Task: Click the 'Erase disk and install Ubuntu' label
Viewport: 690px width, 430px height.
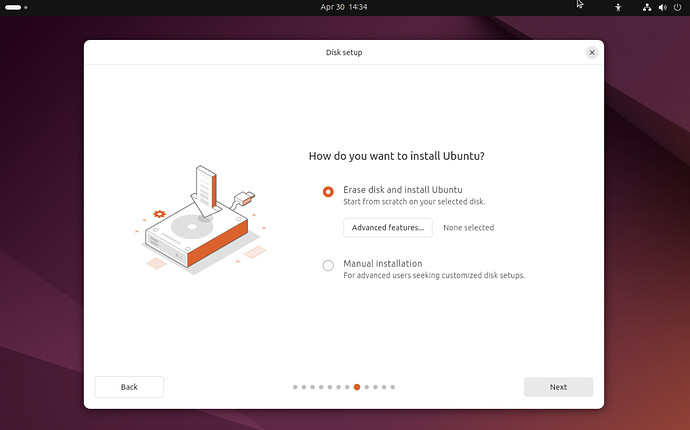Action: tap(403, 190)
